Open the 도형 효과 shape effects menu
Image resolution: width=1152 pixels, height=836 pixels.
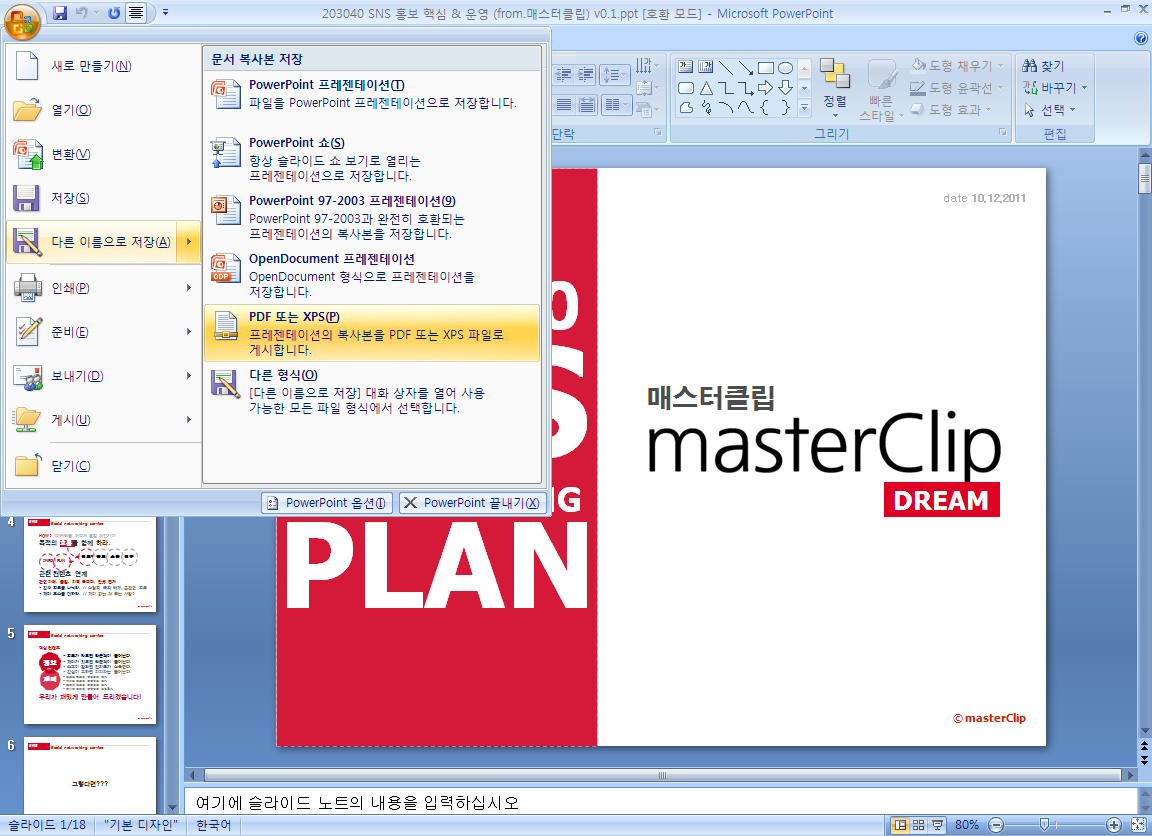(951, 109)
